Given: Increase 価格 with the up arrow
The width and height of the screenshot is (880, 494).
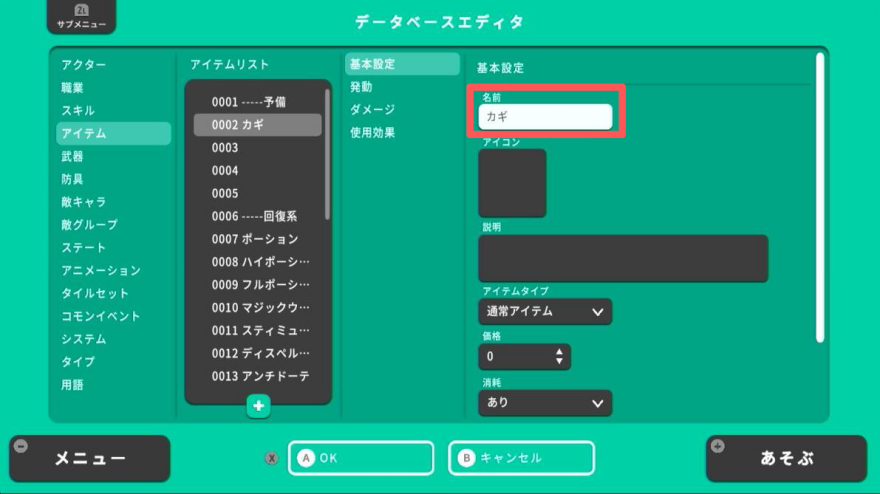Looking at the screenshot, I should click(x=559, y=352).
